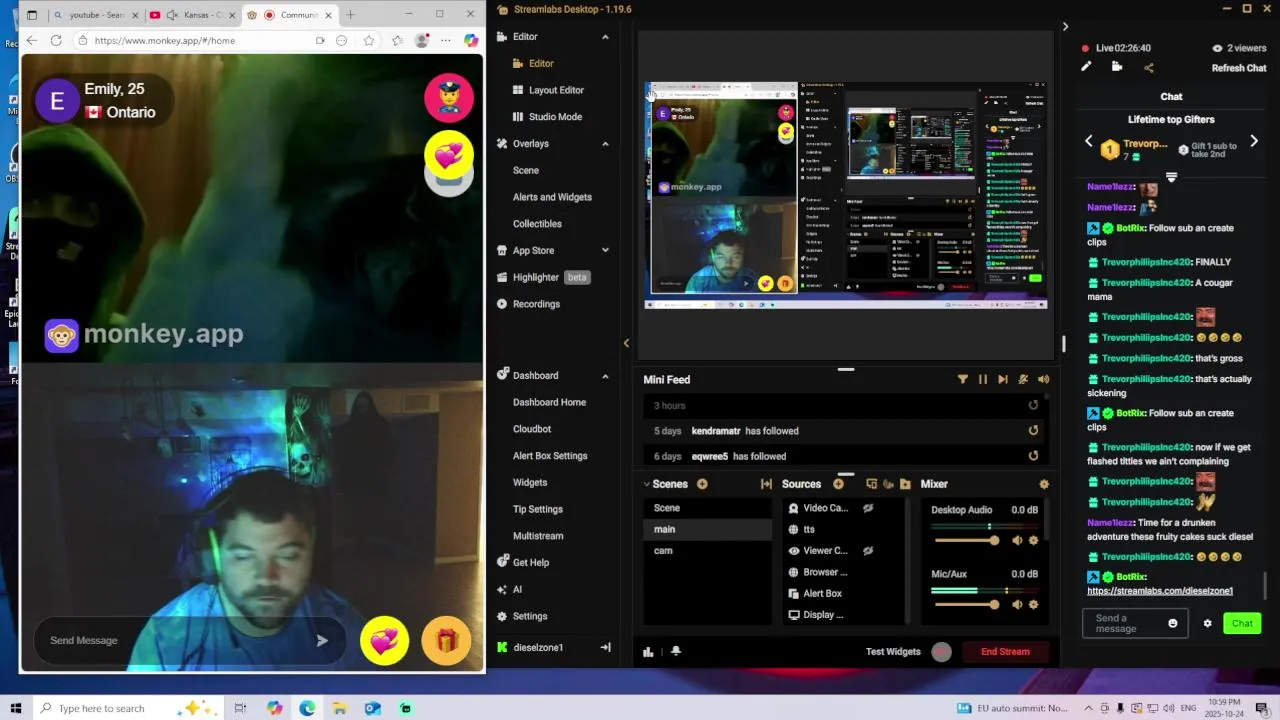The height and width of the screenshot is (720, 1280).
Task: Report user police icon in monkey.app
Action: click(448, 97)
